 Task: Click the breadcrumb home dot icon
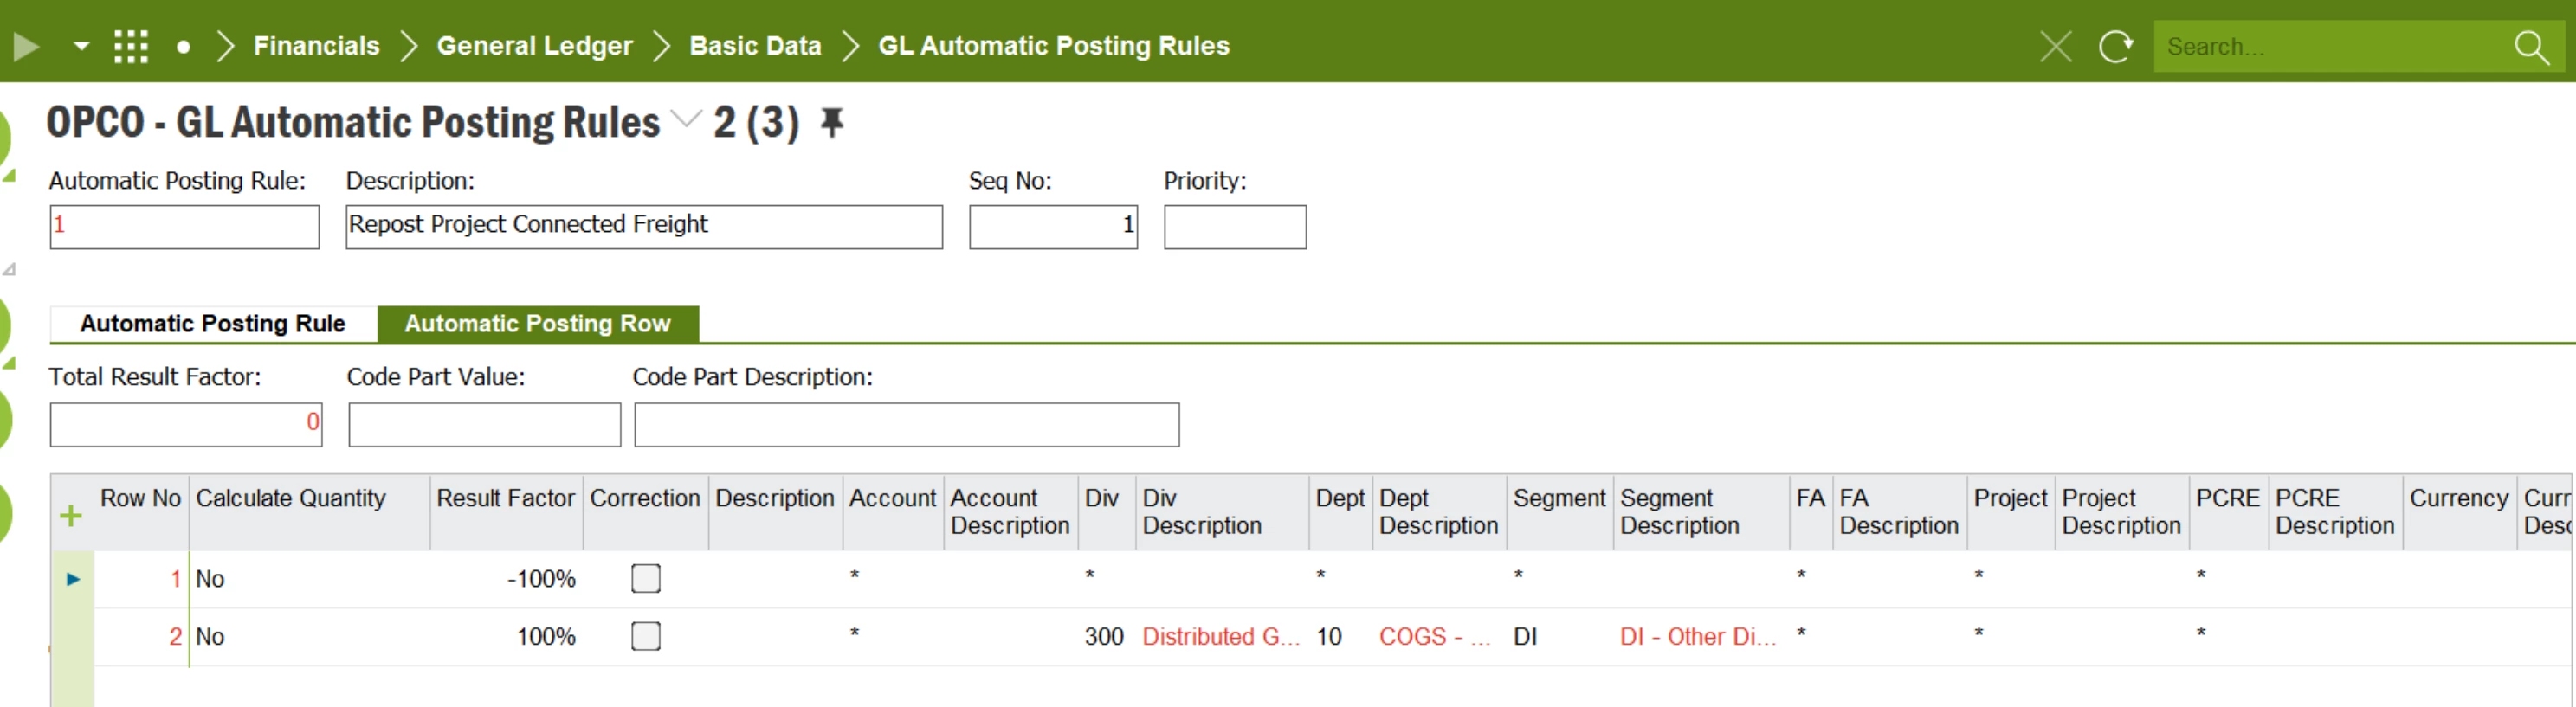183,46
